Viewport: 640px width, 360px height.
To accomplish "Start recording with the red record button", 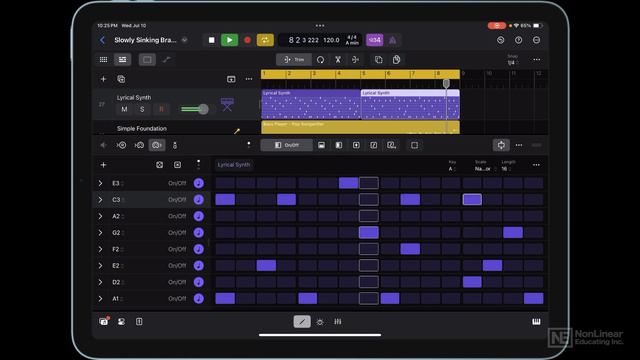I will pos(247,40).
